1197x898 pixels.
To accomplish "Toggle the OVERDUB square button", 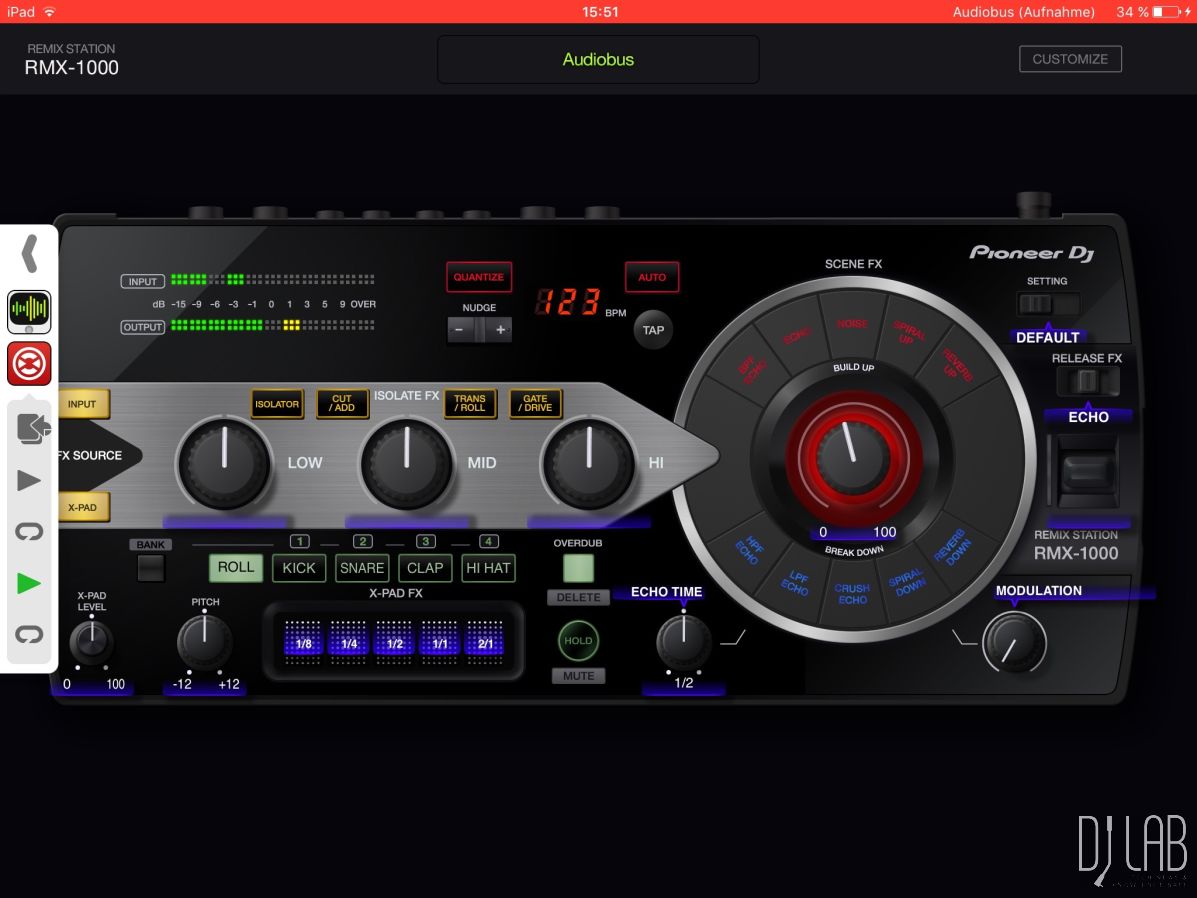I will tap(578, 568).
